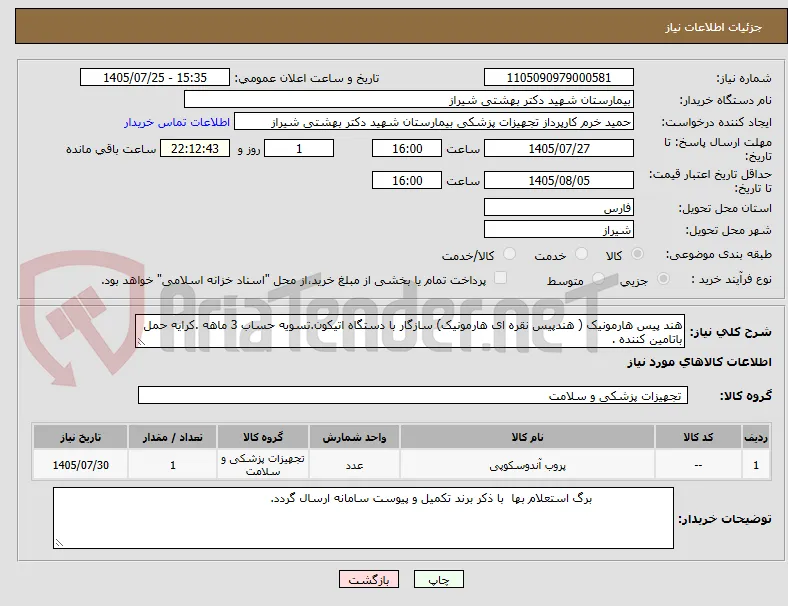This screenshot has width=788, height=606.
Task: Click the نام کالا column header
Action: 527,437
